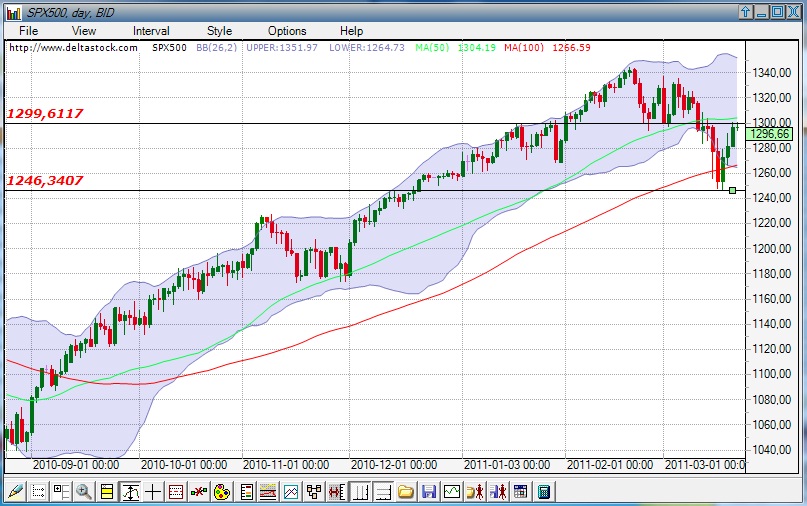Click the colored list legend icon
Screen dimensions: 807x506
pos(246,492)
